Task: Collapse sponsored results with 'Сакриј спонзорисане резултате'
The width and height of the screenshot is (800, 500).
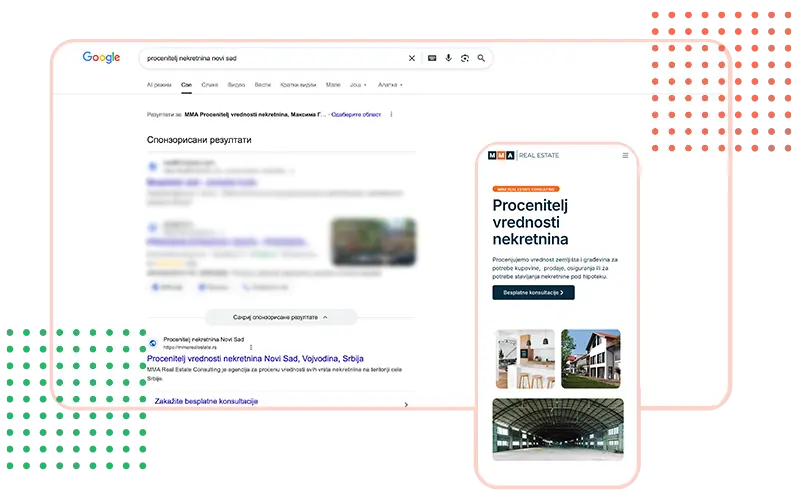Action: [x=281, y=317]
